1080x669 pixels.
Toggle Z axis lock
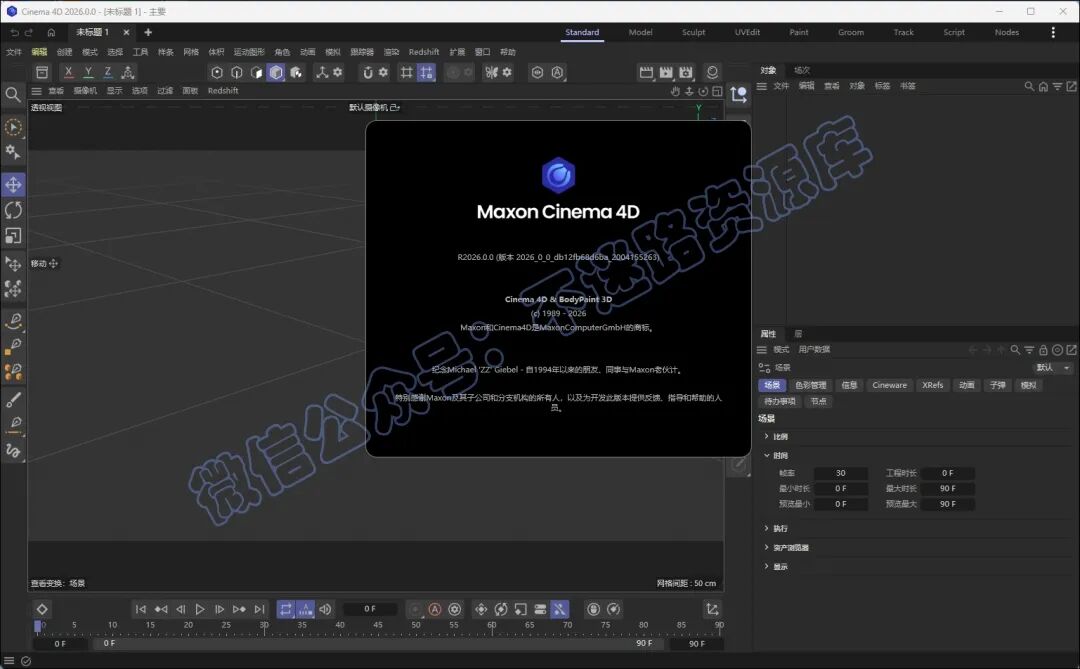pyautogui.click(x=107, y=72)
